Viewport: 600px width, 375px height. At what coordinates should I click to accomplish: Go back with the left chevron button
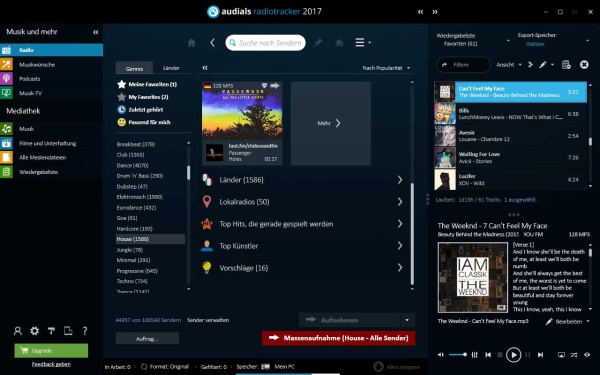tap(212, 43)
